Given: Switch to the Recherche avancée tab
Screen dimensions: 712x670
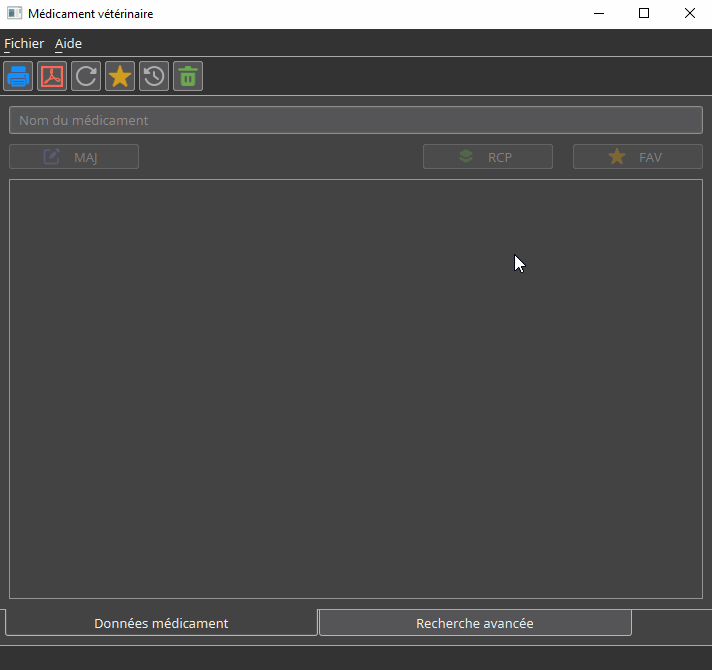Looking at the screenshot, I should click(475, 623).
